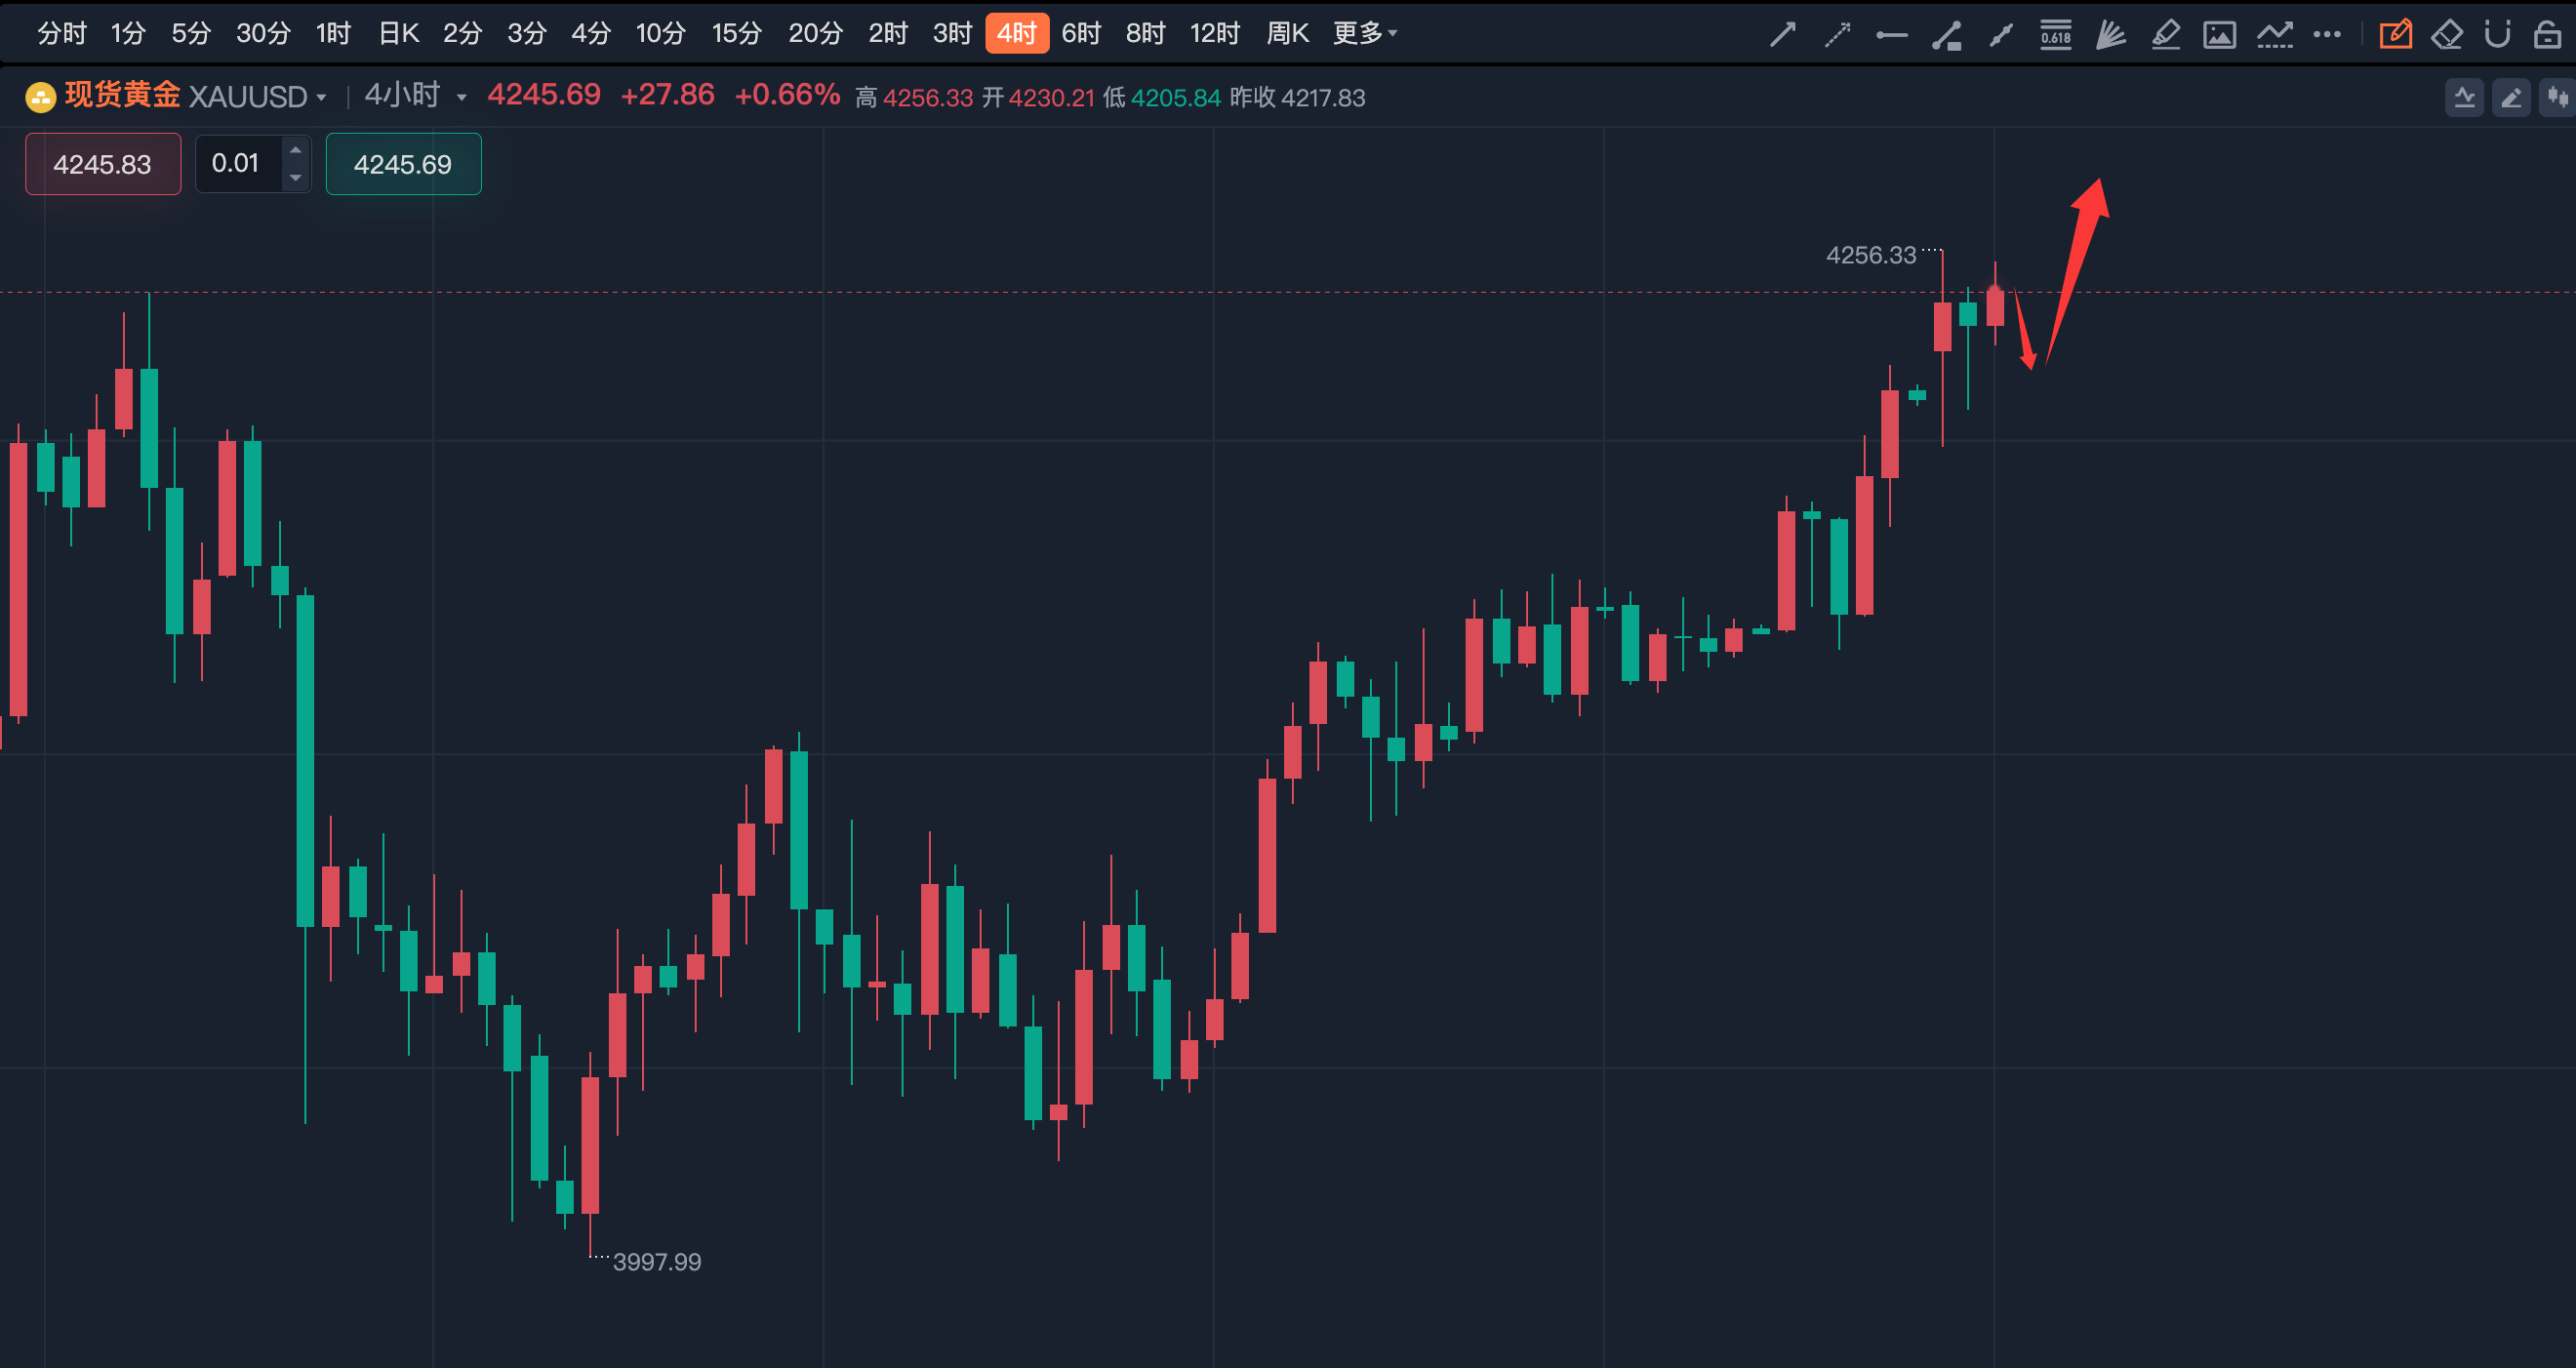The height and width of the screenshot is (1368, 2576).
Task: Select the horizontal line drawing tool
Action: click(1891, 33)
